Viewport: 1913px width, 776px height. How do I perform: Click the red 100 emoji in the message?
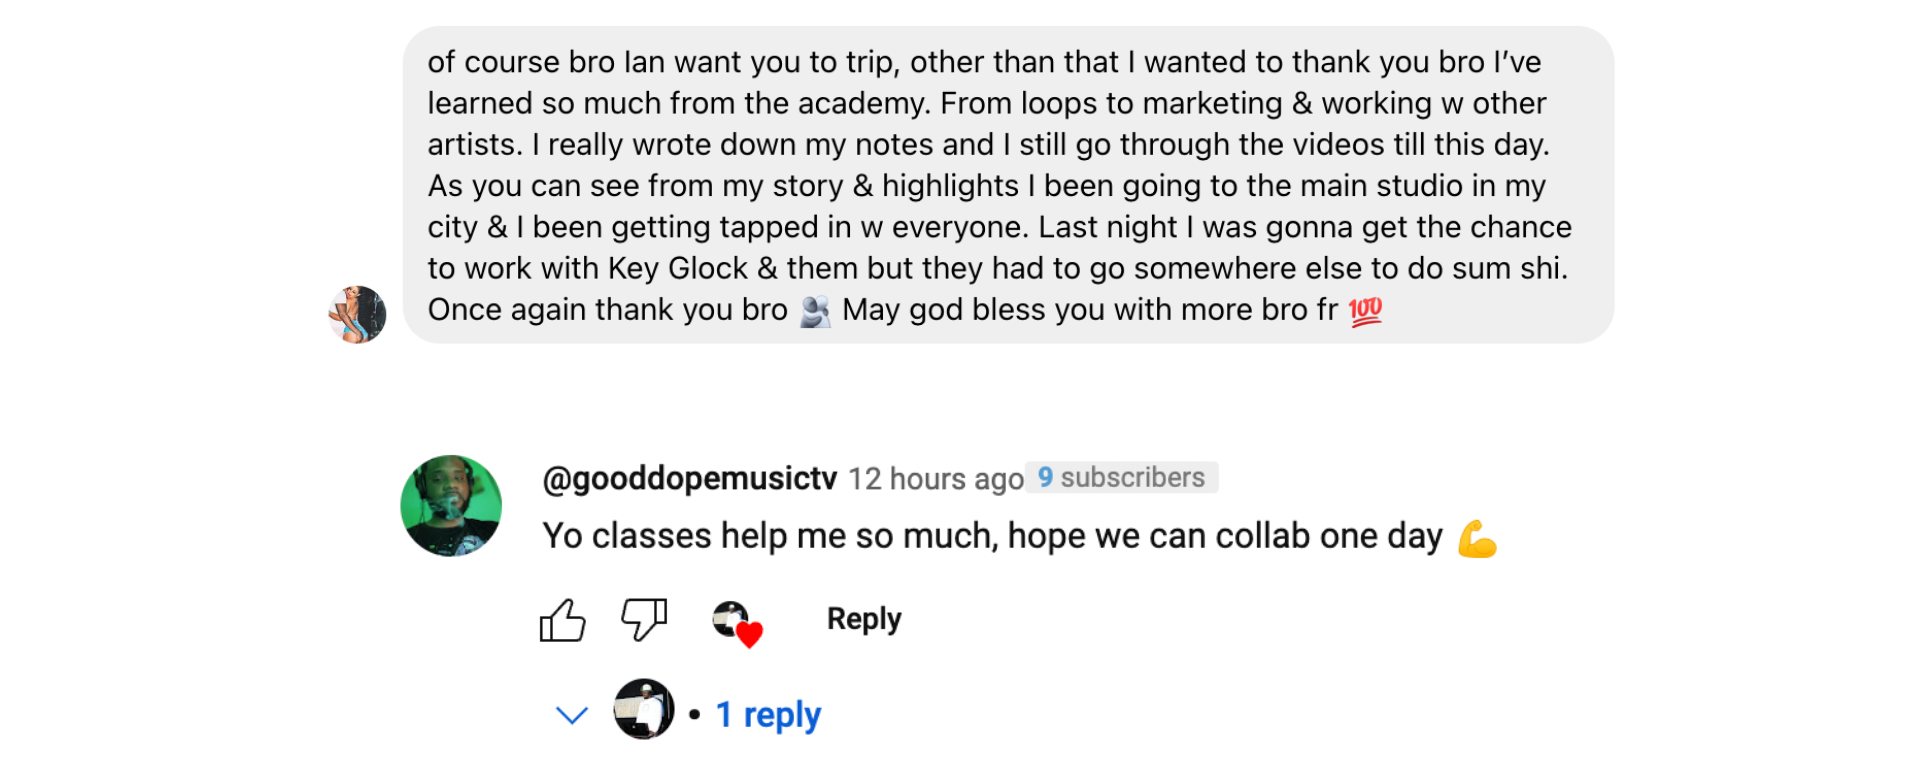[1365, 311]
